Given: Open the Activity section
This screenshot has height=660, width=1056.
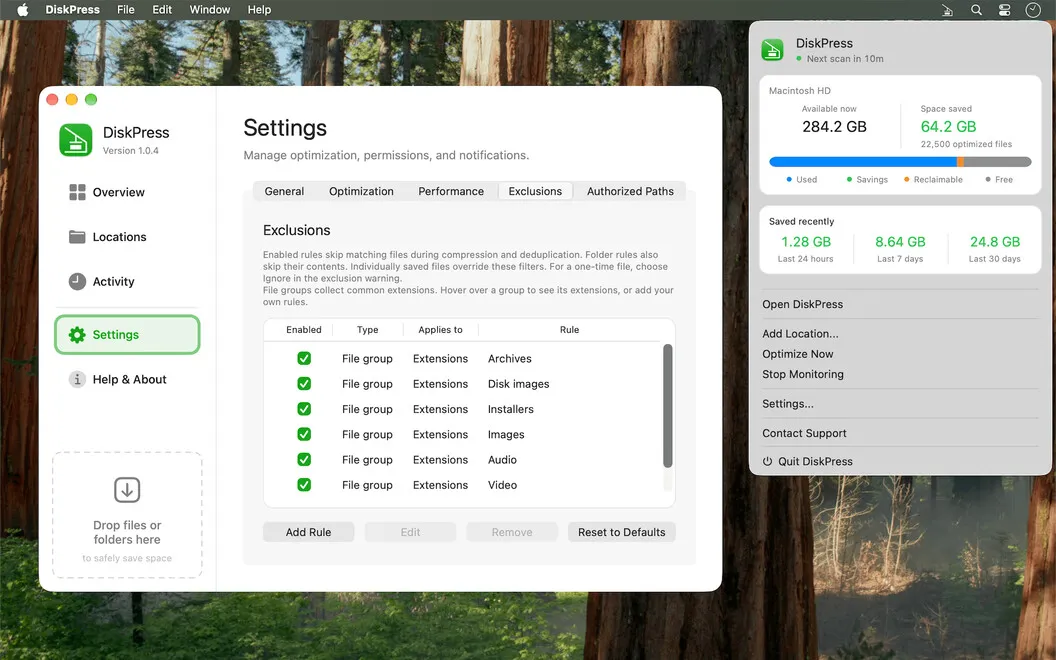Looking at the screenshot, I should point(127,282).
